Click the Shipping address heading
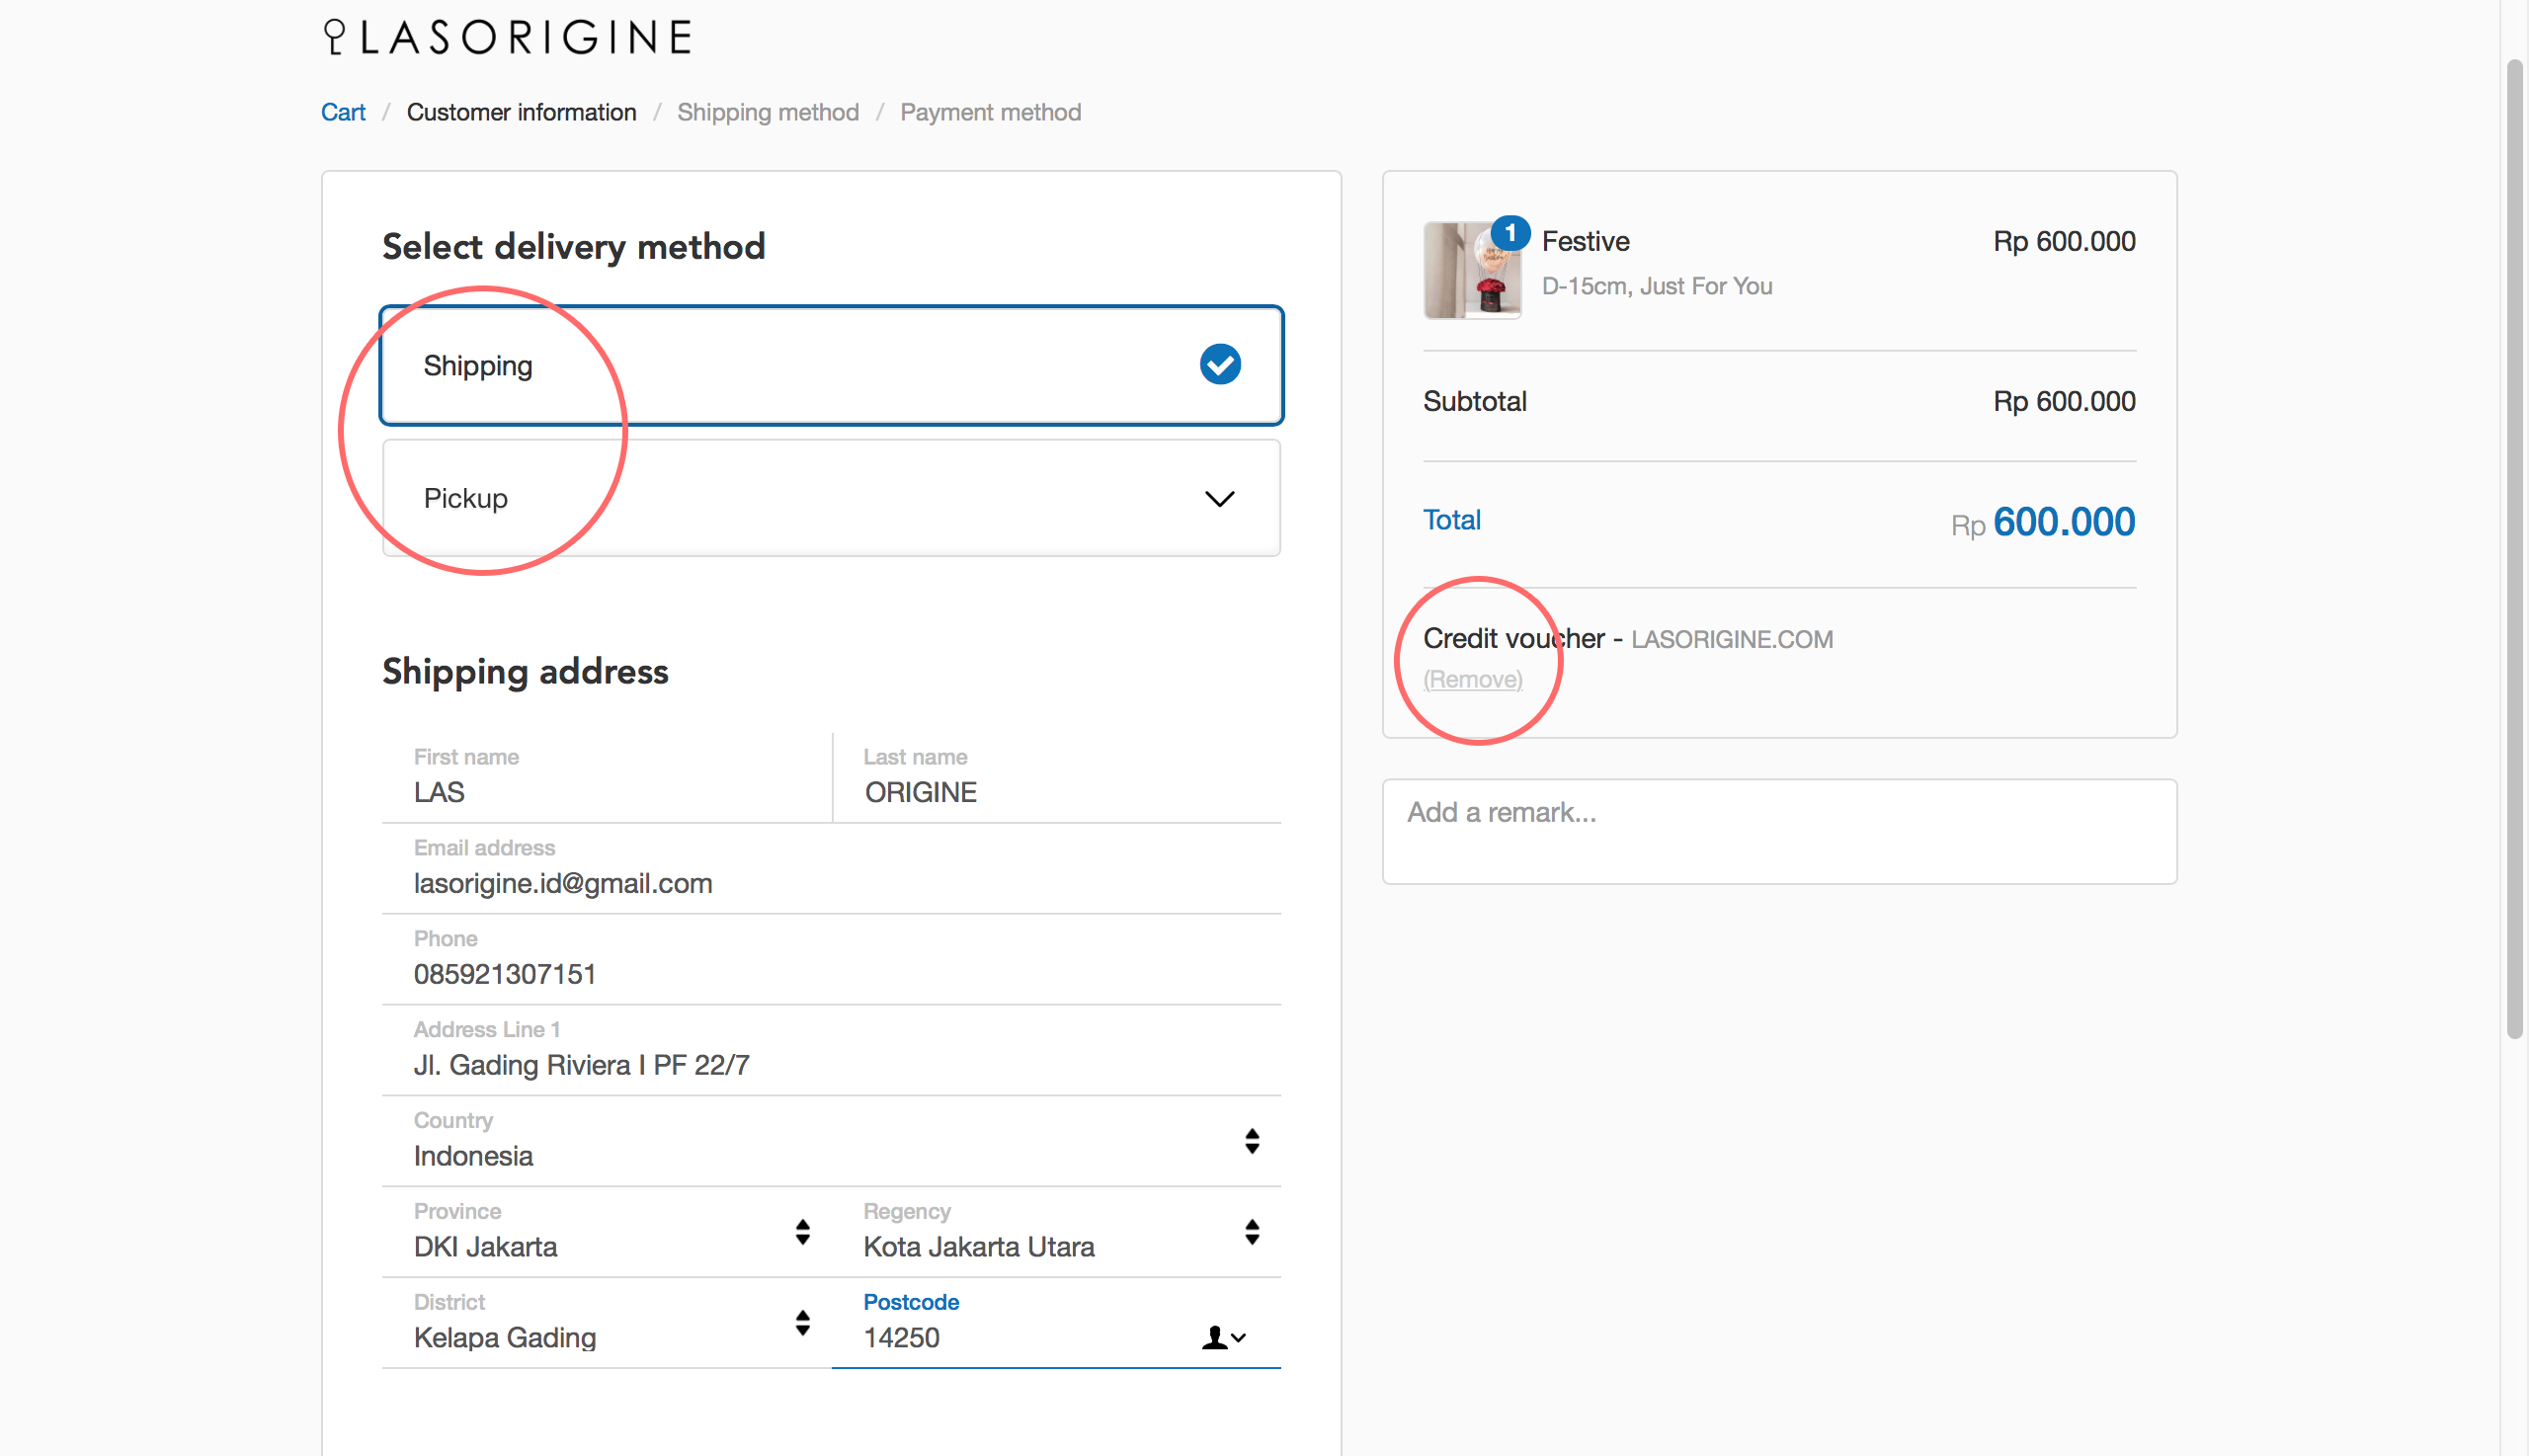The width and height of the screenshot is (2529, 1456). pos(525,671)
